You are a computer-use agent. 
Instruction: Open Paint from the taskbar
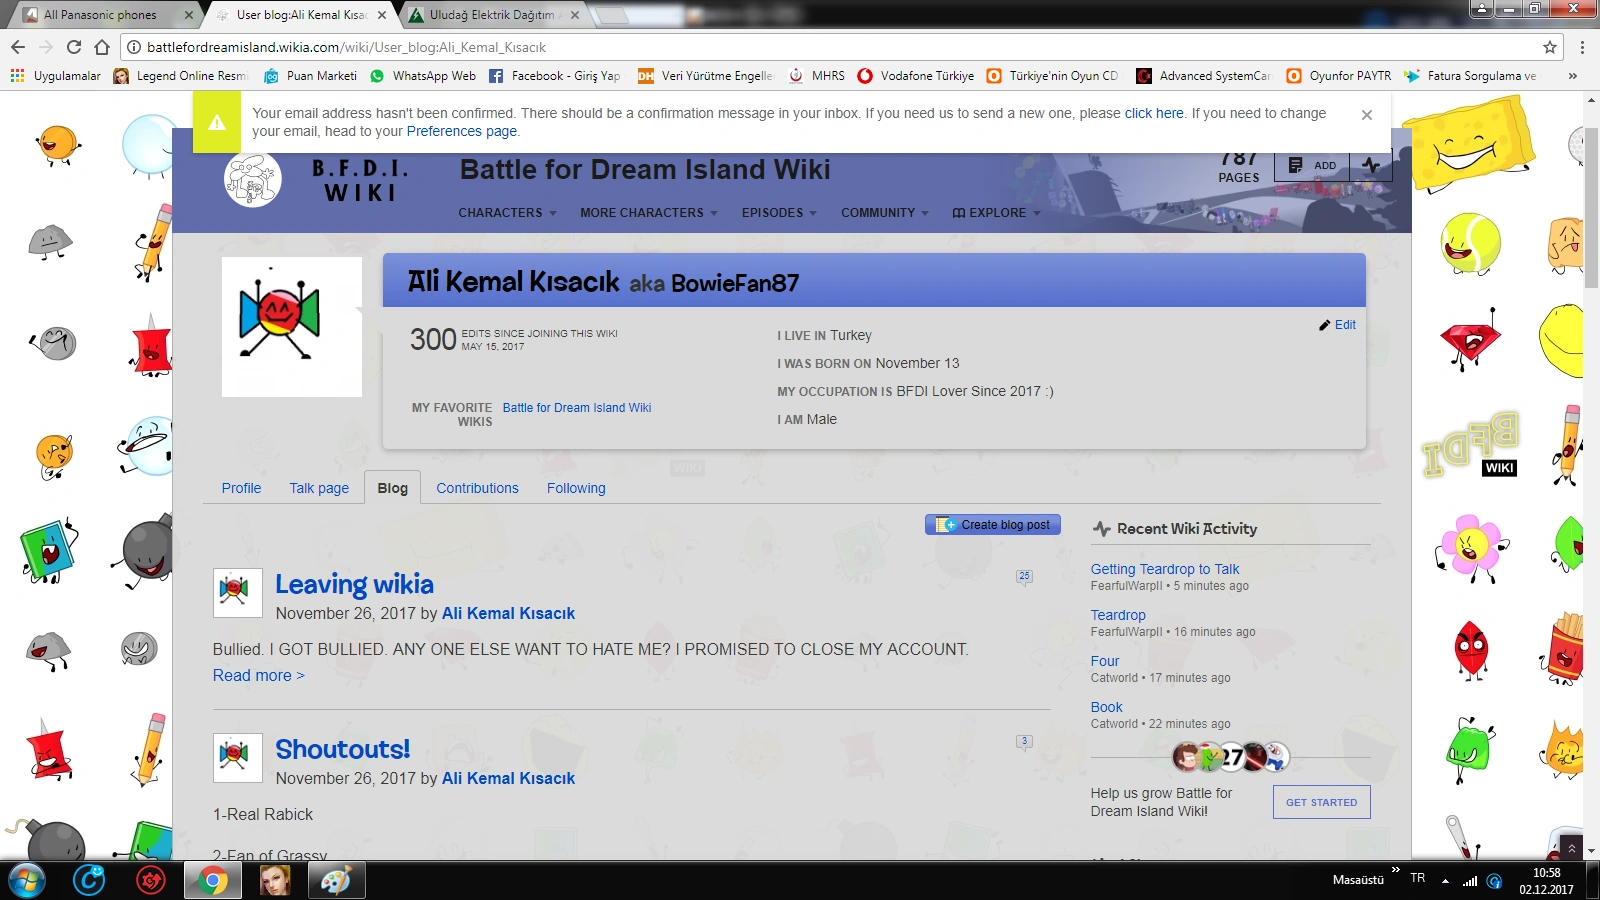coord(336,880)
